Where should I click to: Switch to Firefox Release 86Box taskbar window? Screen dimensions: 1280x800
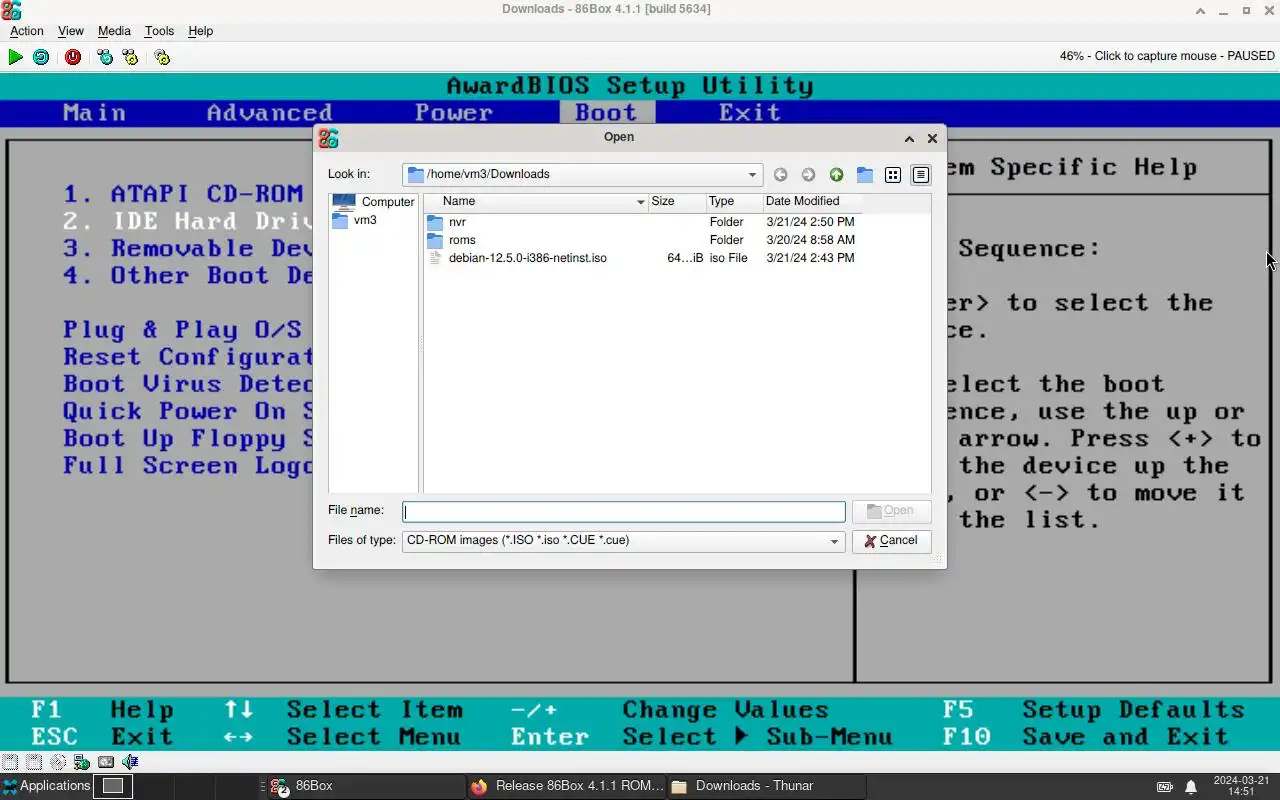tap(567, 786)
